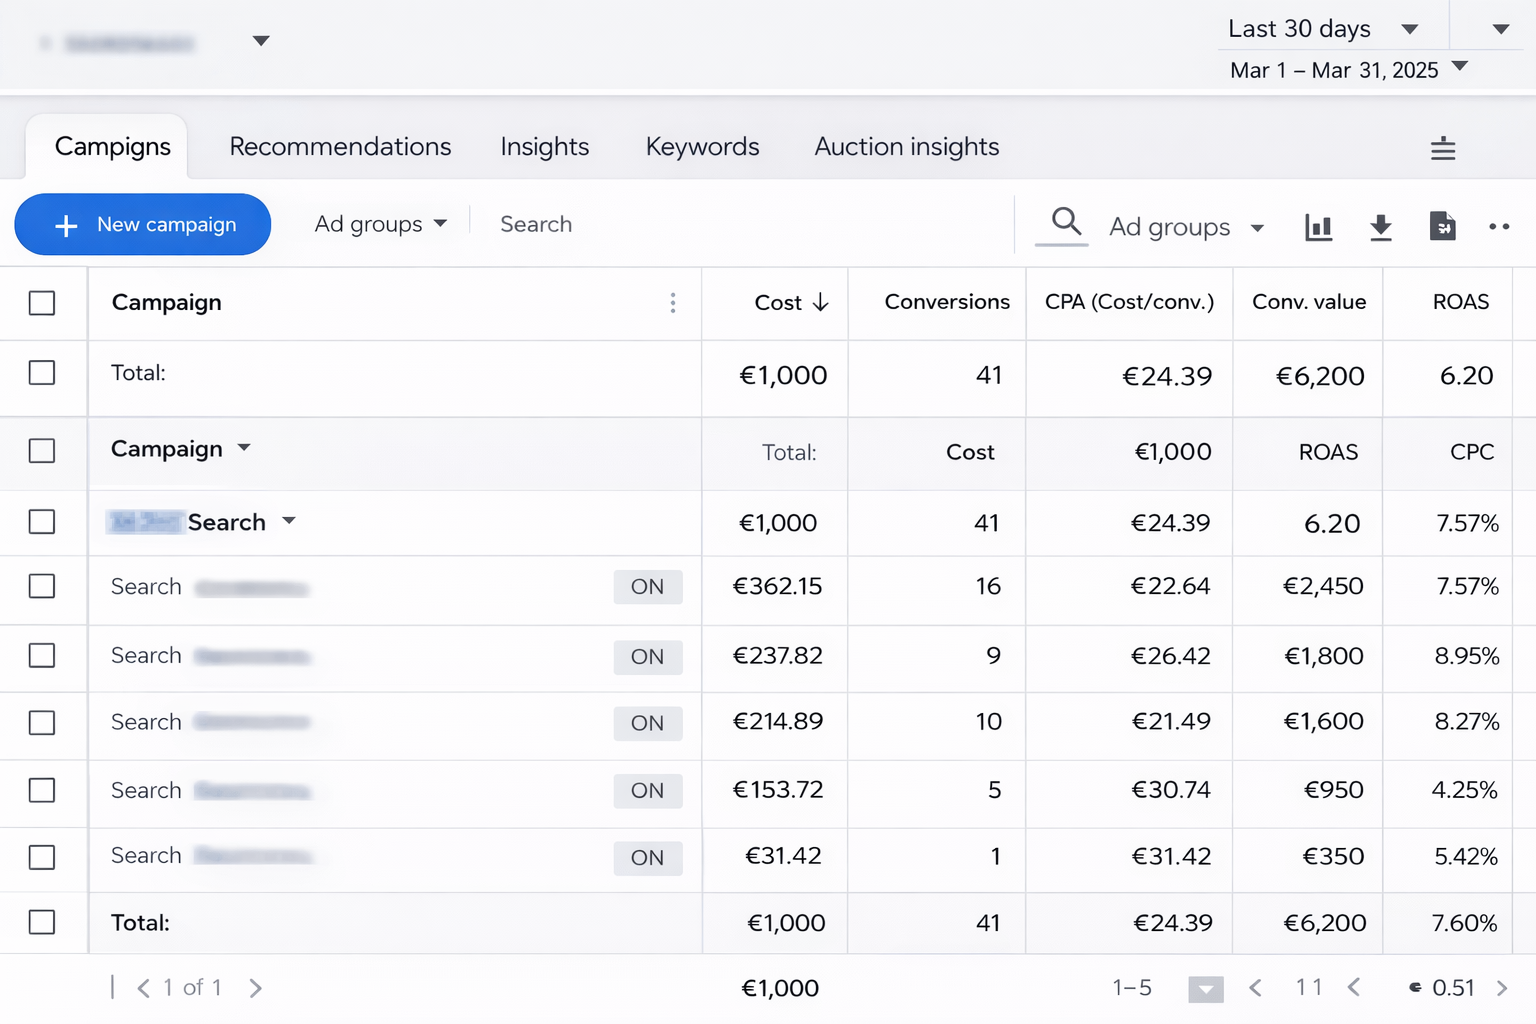
Task: Open the report document icon
Action: point(1442,227)
